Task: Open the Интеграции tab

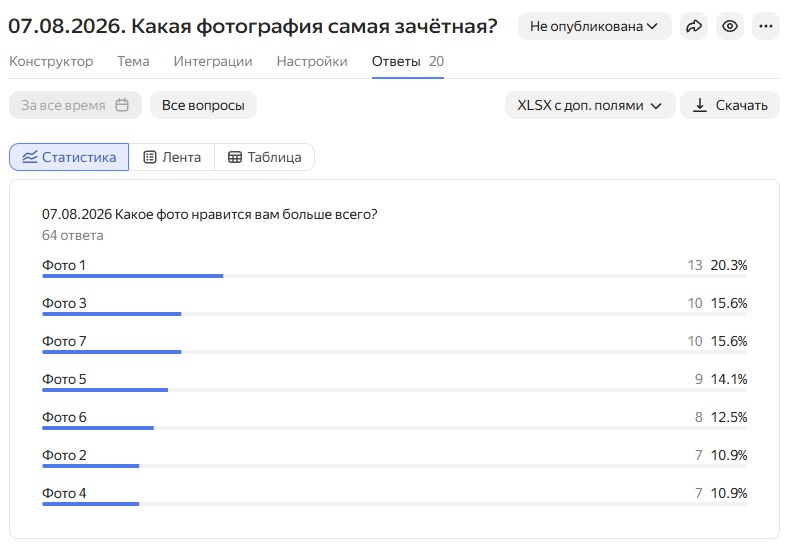Action: (x=213, y=61)
